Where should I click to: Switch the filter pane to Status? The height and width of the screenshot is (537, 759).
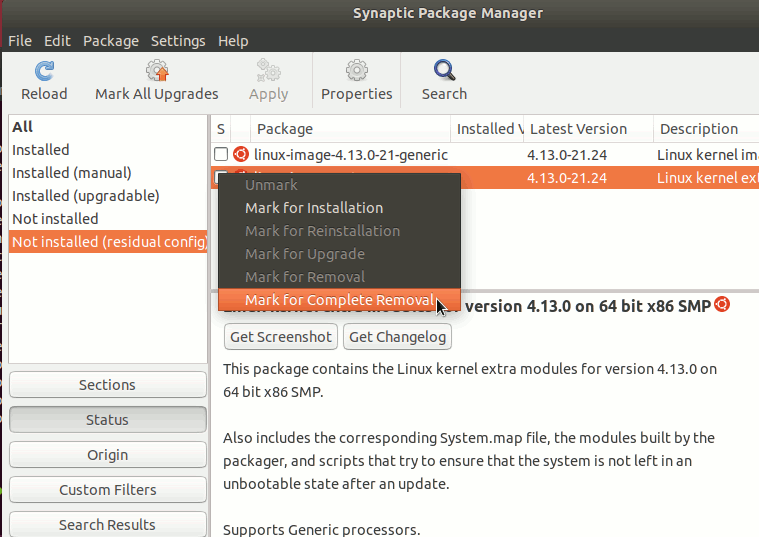pyautogui.click(x=107, y=420)
